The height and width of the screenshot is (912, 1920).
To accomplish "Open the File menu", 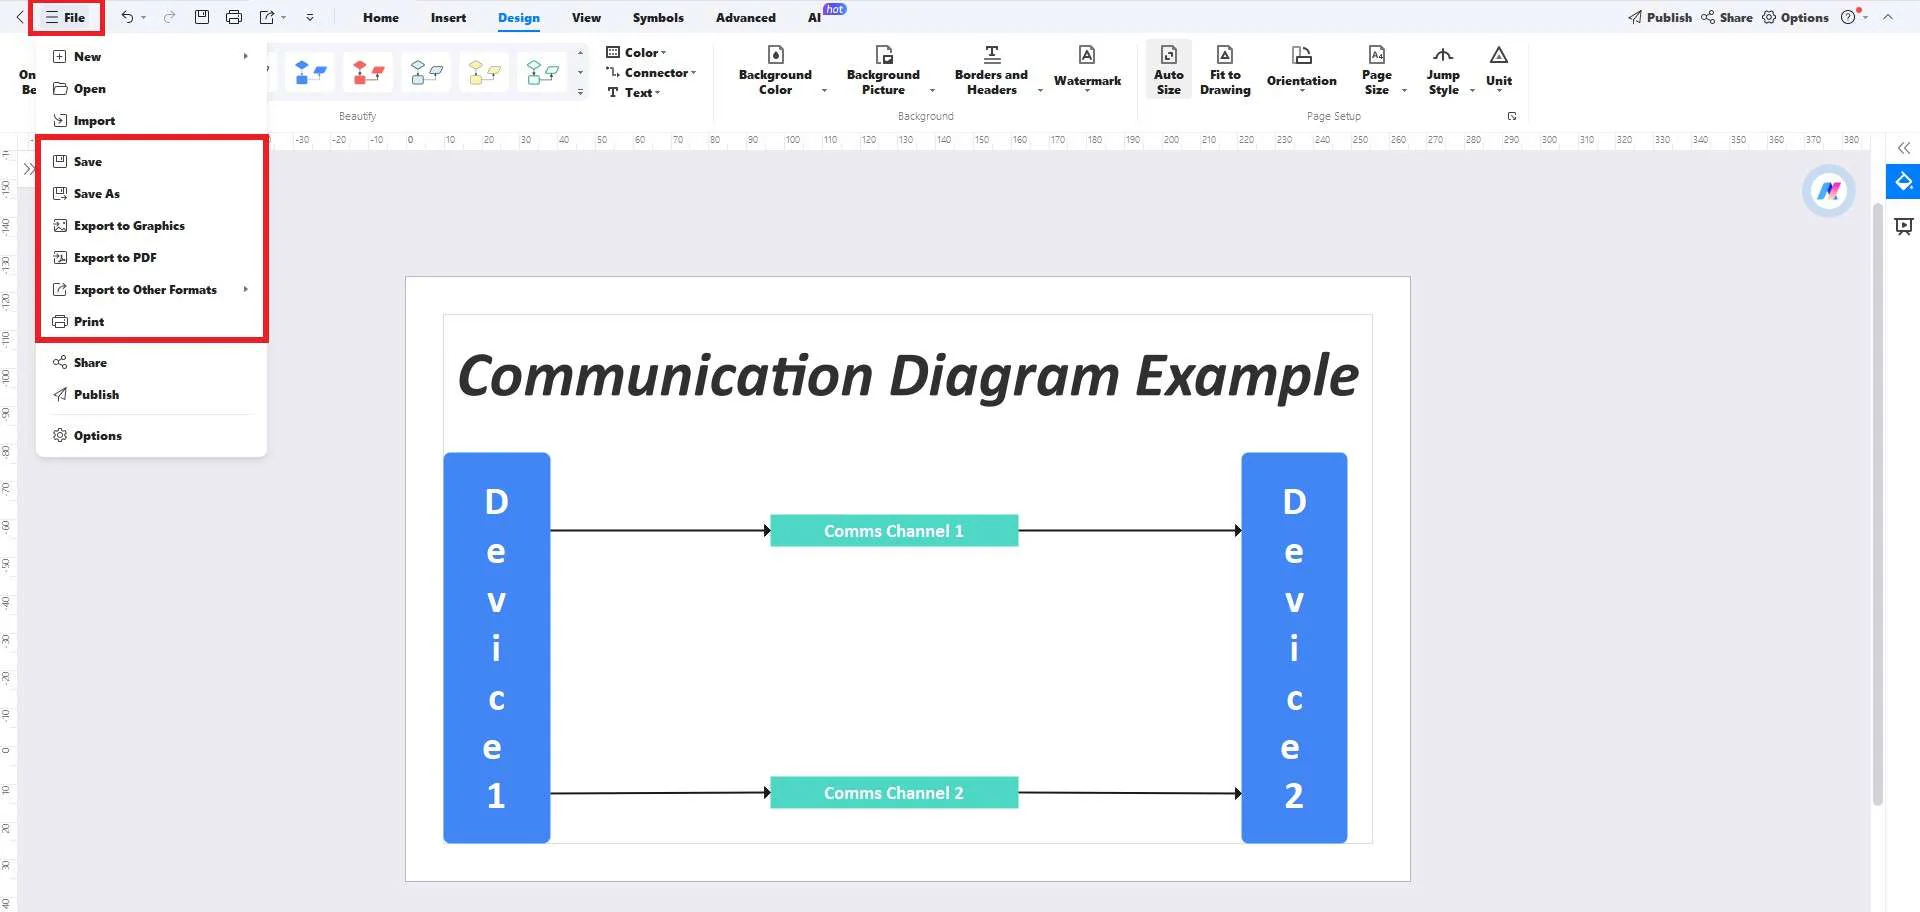I will 66,17.
